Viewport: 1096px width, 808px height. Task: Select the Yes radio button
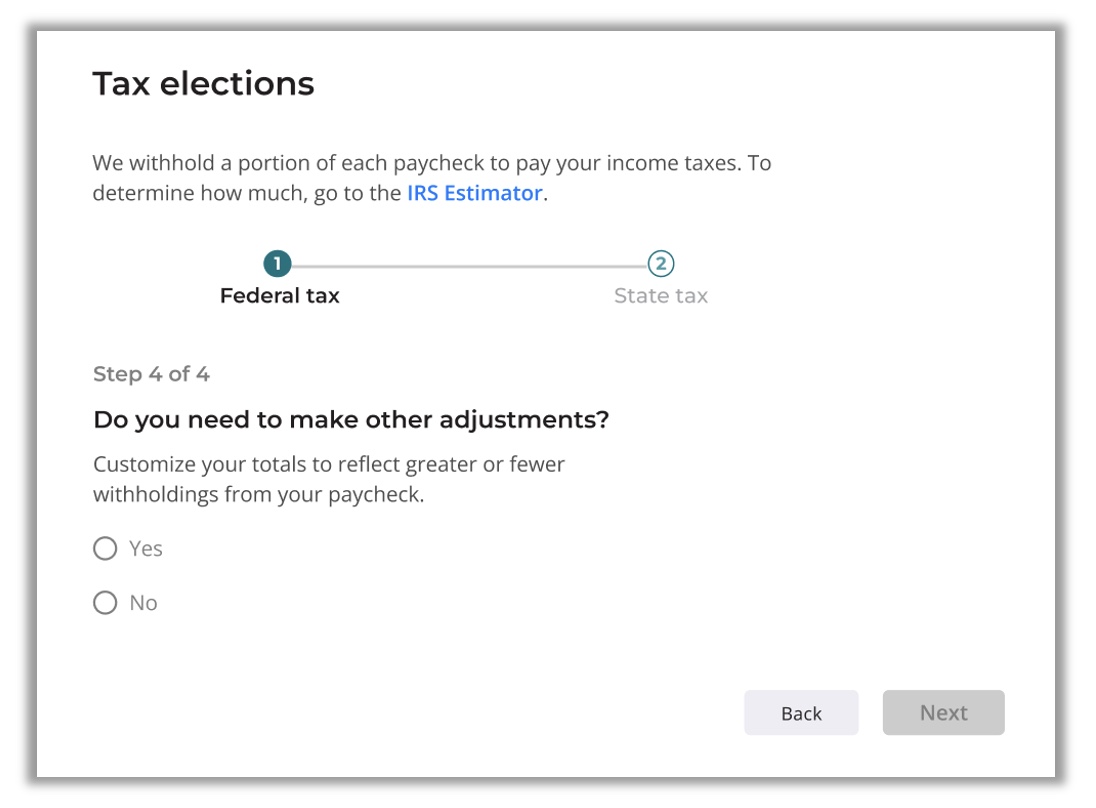pos(105,549)
